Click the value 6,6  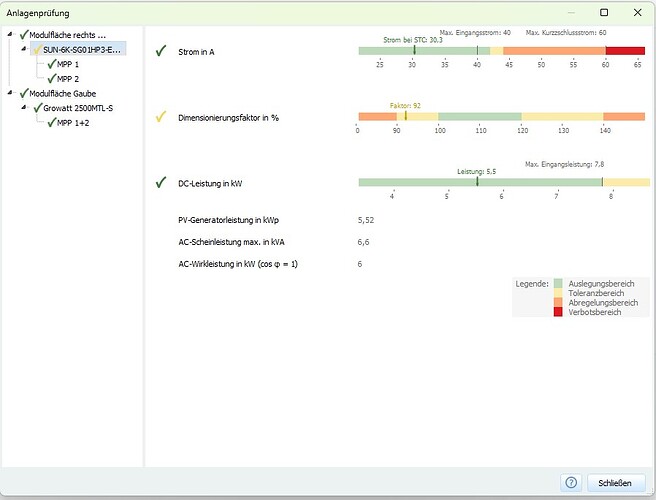pyautogui.click(x=364, y=242)
